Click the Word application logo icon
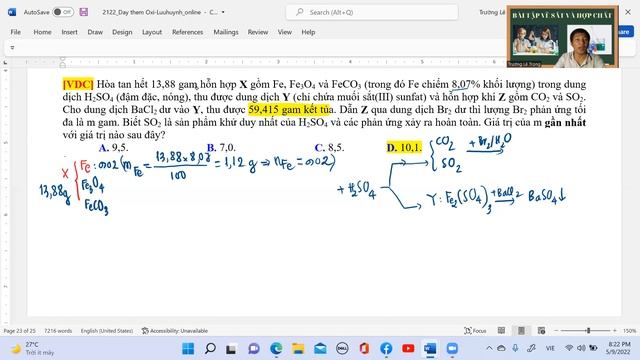The image size is (640, 360). (x=12, y=12)
